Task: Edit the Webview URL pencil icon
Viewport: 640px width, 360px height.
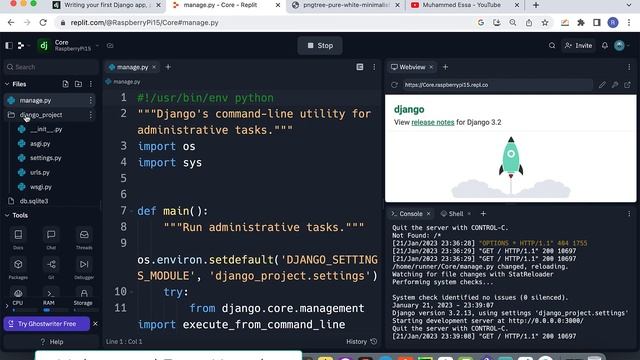Action: (x=602, y=85)
